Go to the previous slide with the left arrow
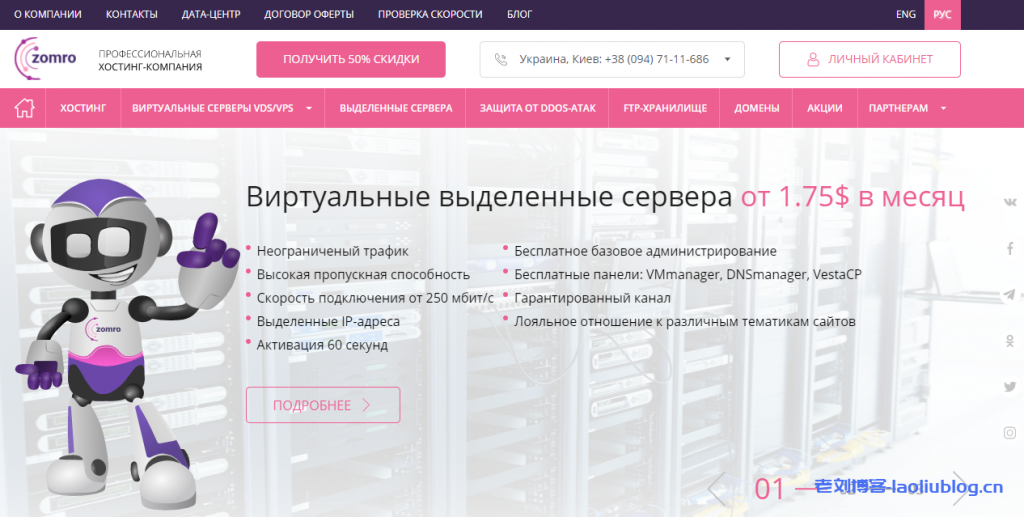The width and height of the screenshot is (1024, 517). [x=716, y=487]
